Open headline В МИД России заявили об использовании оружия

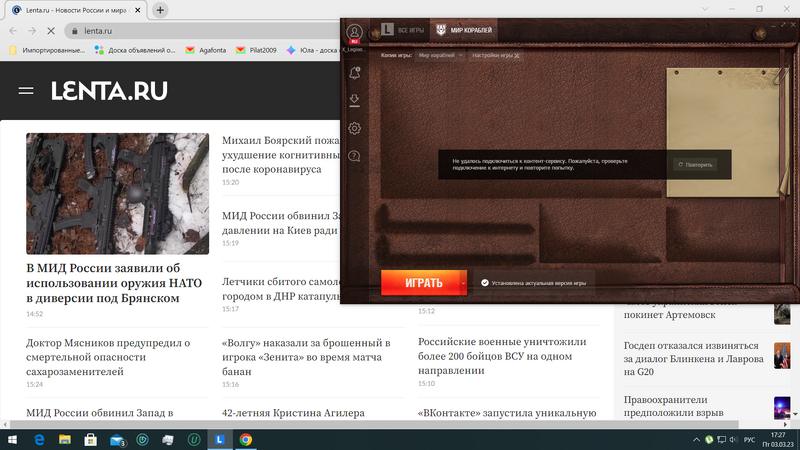[114, 283]
